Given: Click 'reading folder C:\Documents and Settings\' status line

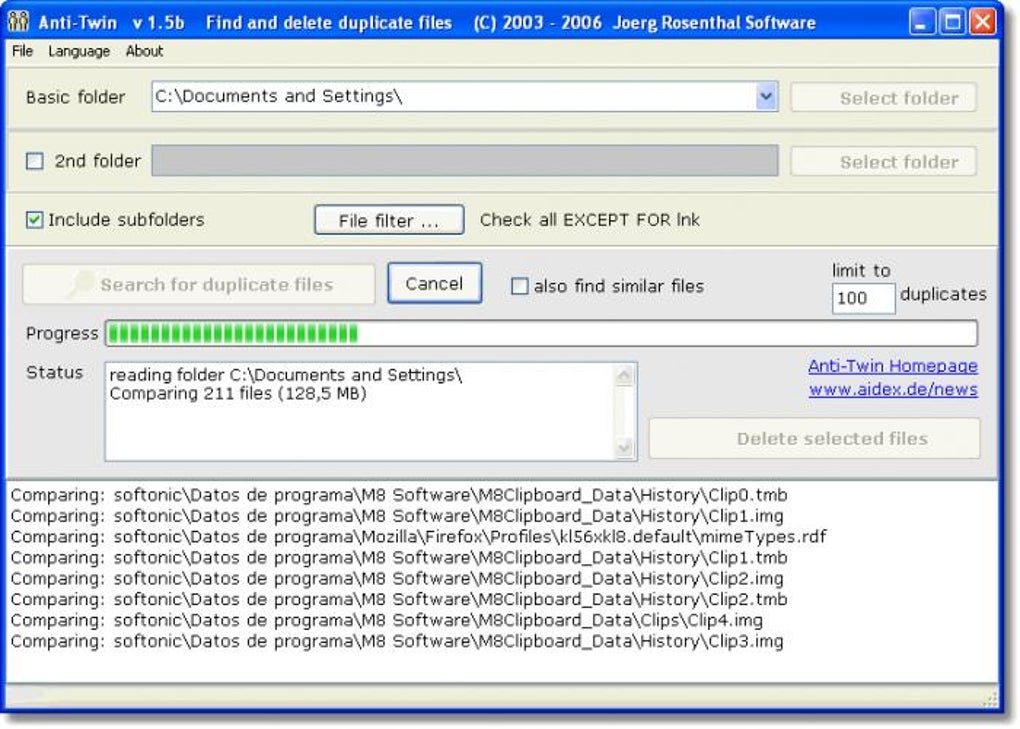Looking at the screenshot, I should tap(286, 375).
